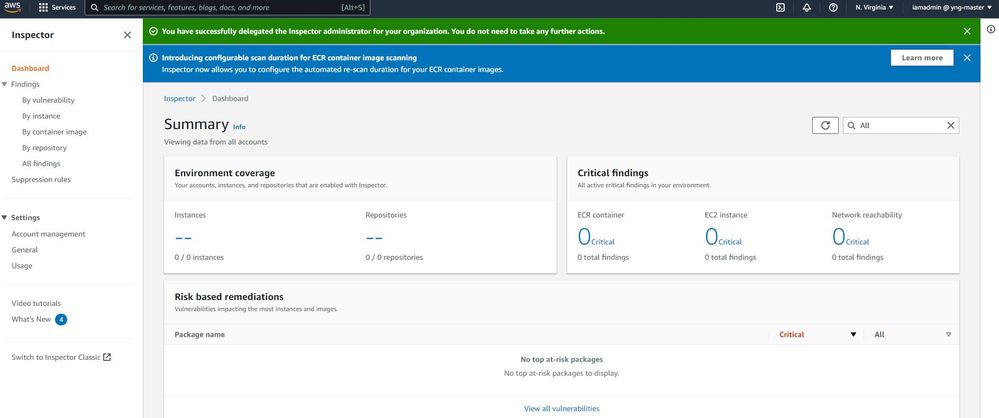
Task: Open What's New link
Action: [x=31, y=319]
